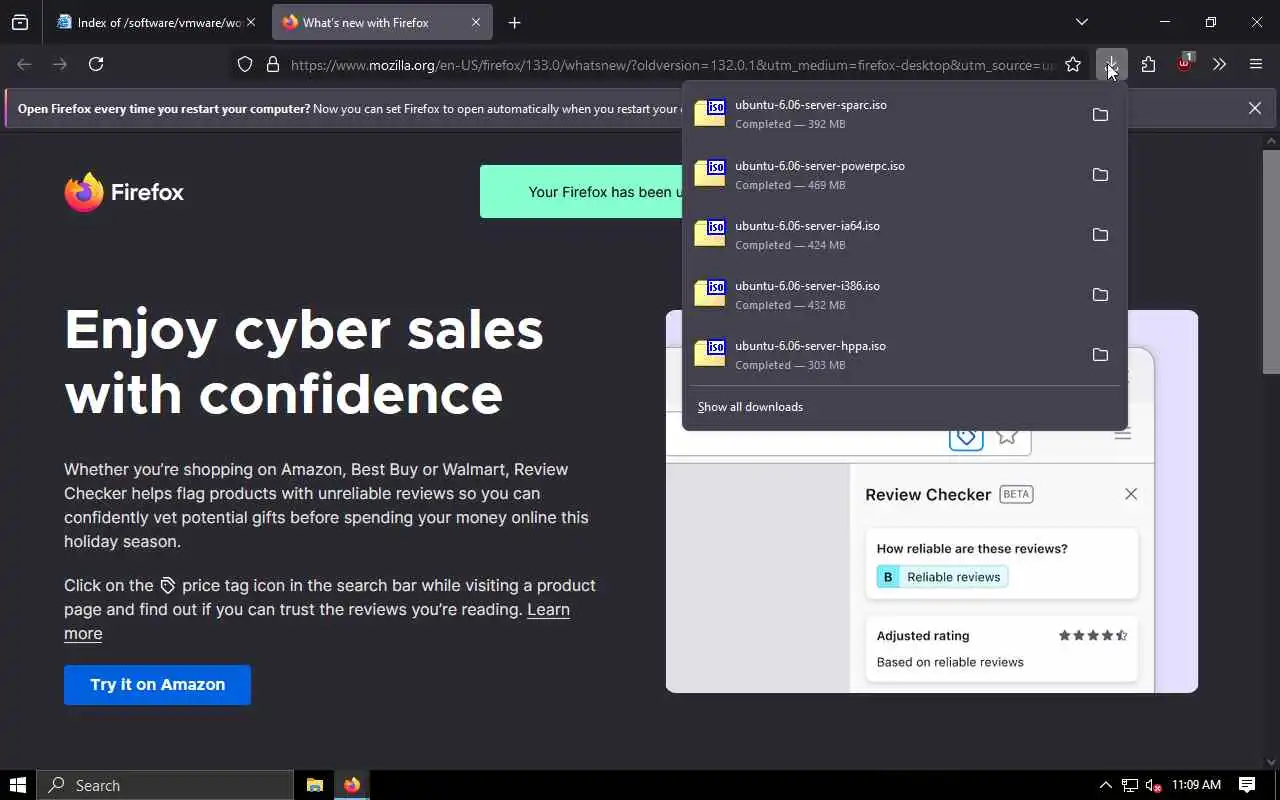Close the Review Checker illustration panel

point(1131,494)
